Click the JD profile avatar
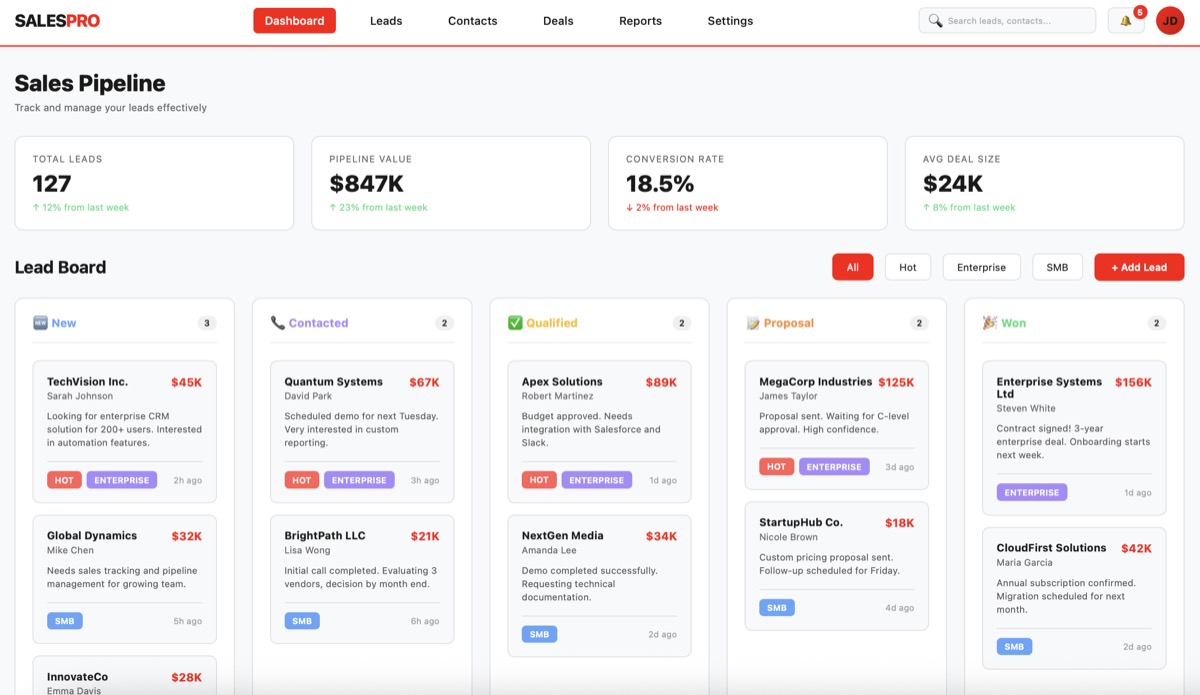The height and width of the screenshot is (695, 1200). [x=1170, y=20]
